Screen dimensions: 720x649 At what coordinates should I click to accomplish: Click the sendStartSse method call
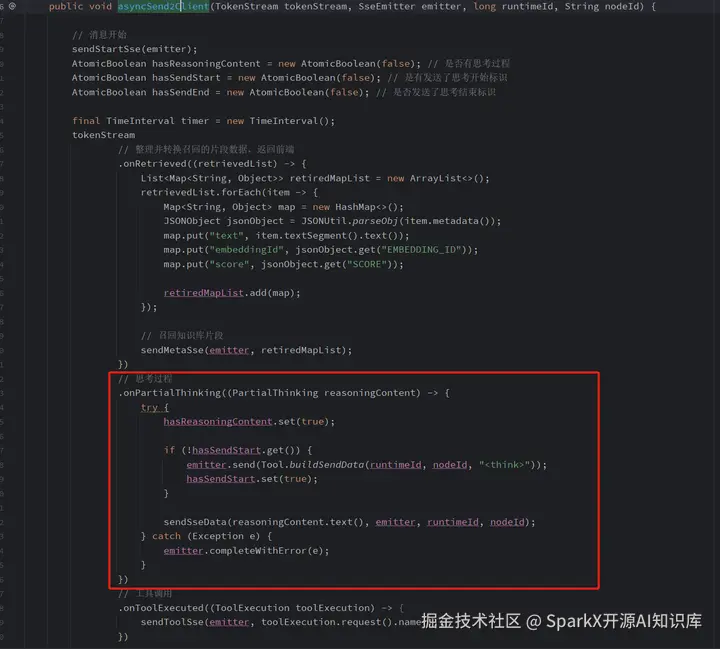106,49
